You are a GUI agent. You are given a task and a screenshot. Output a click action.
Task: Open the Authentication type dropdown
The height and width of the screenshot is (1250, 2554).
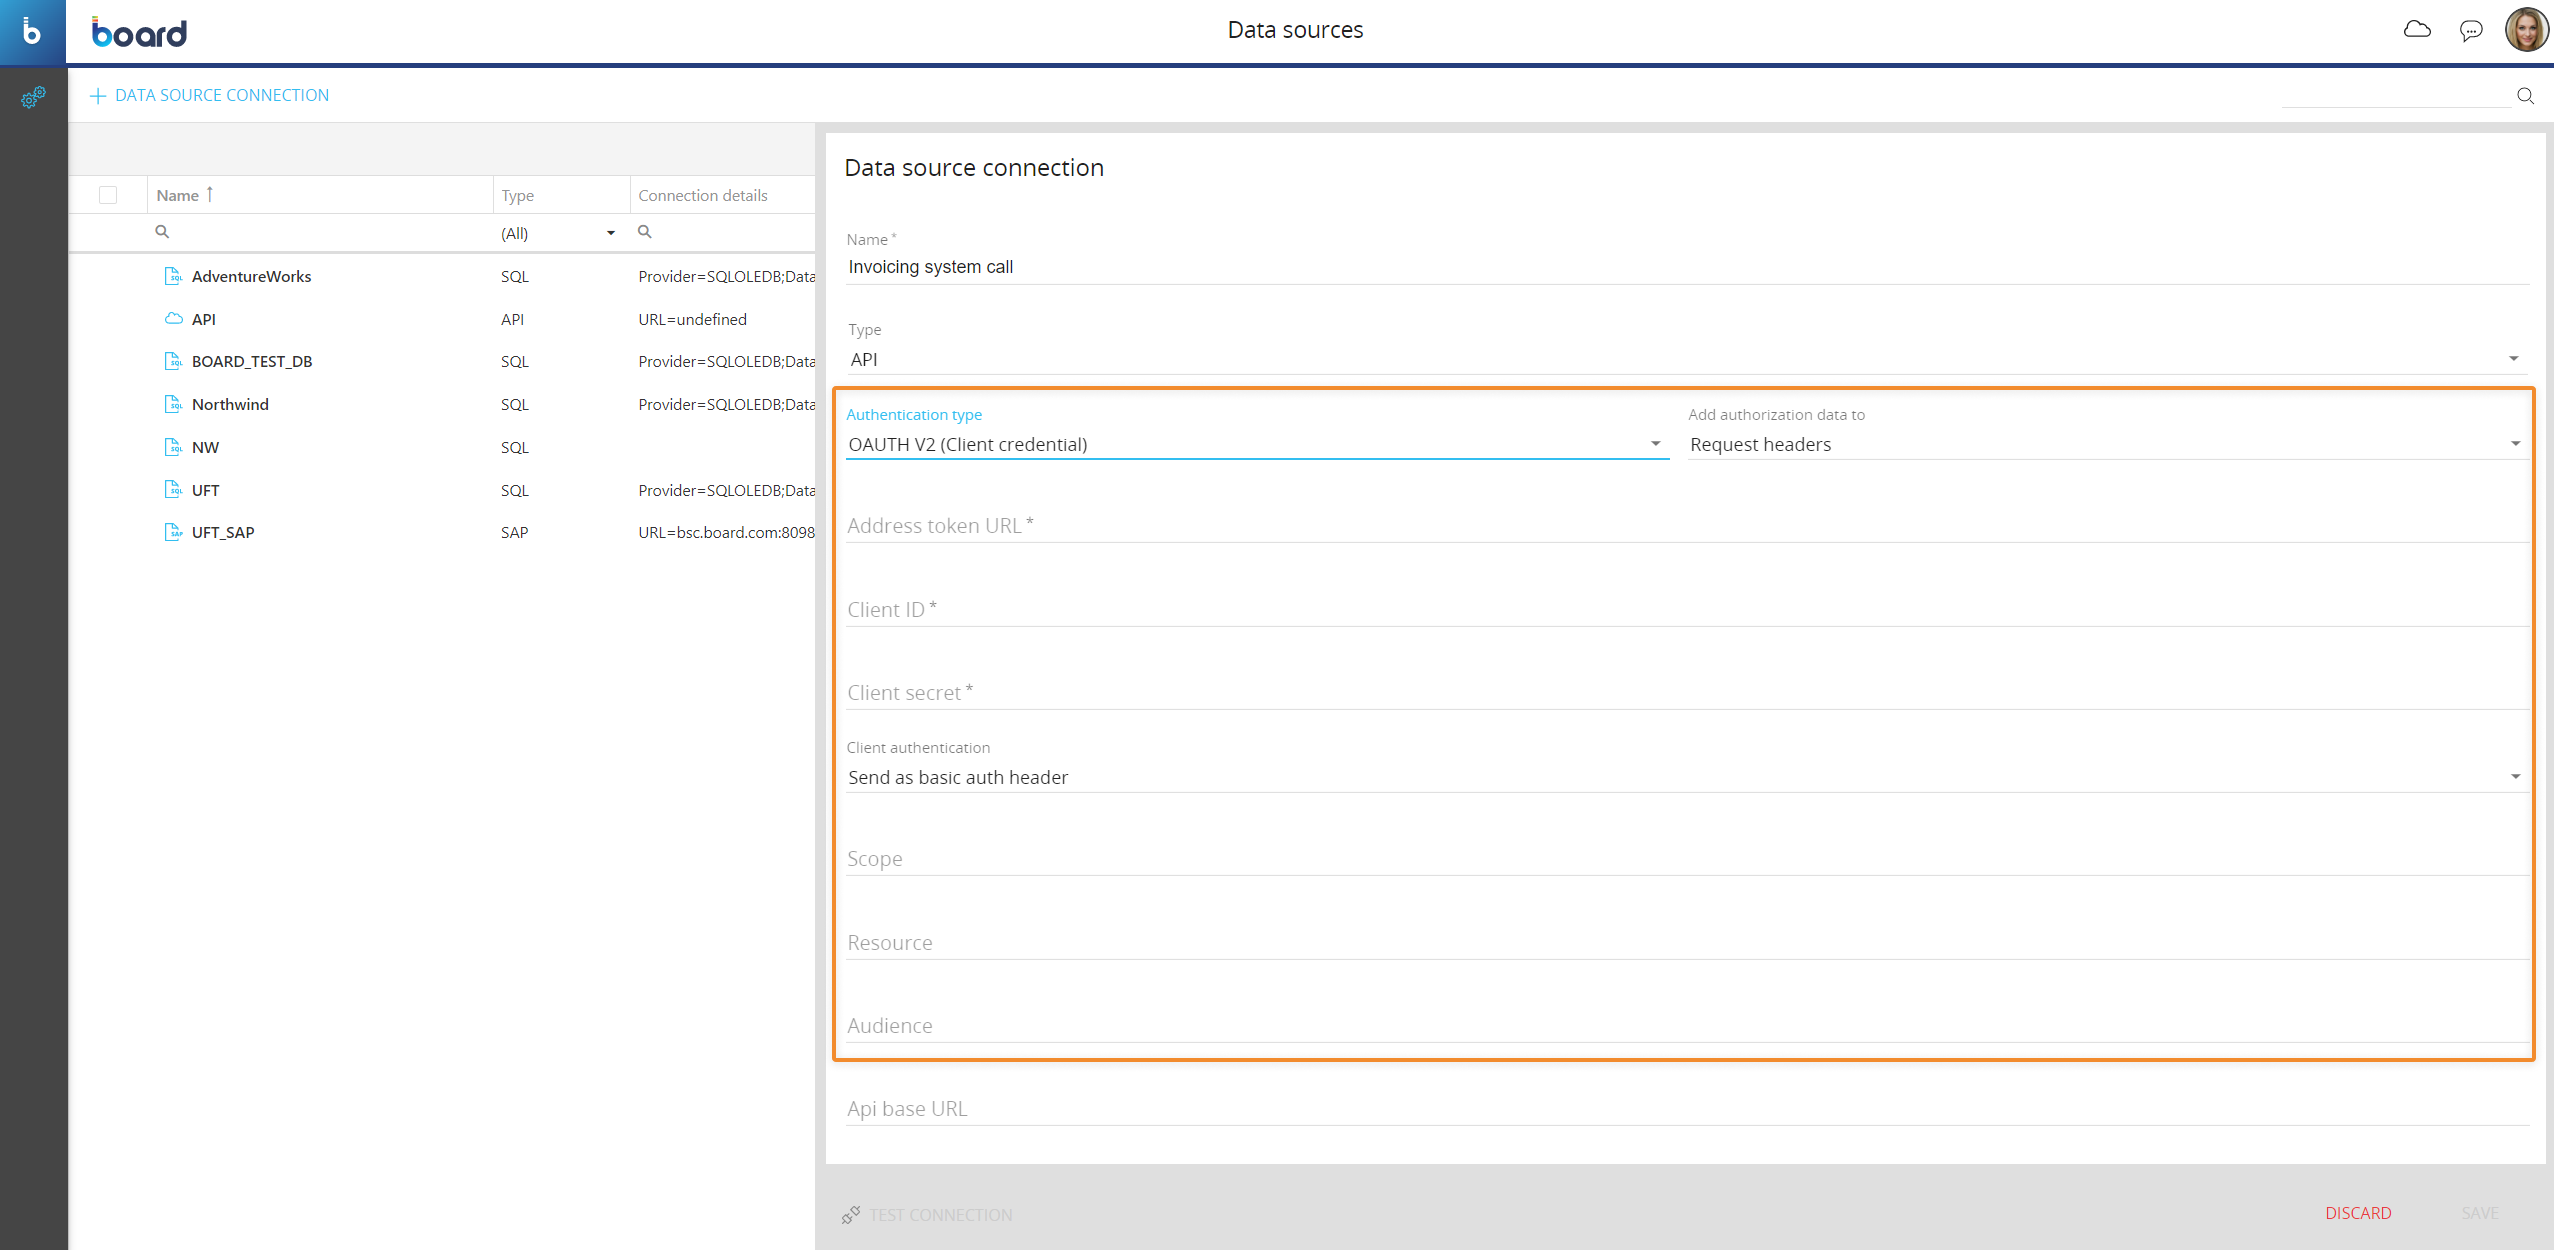pos(1257,444)
